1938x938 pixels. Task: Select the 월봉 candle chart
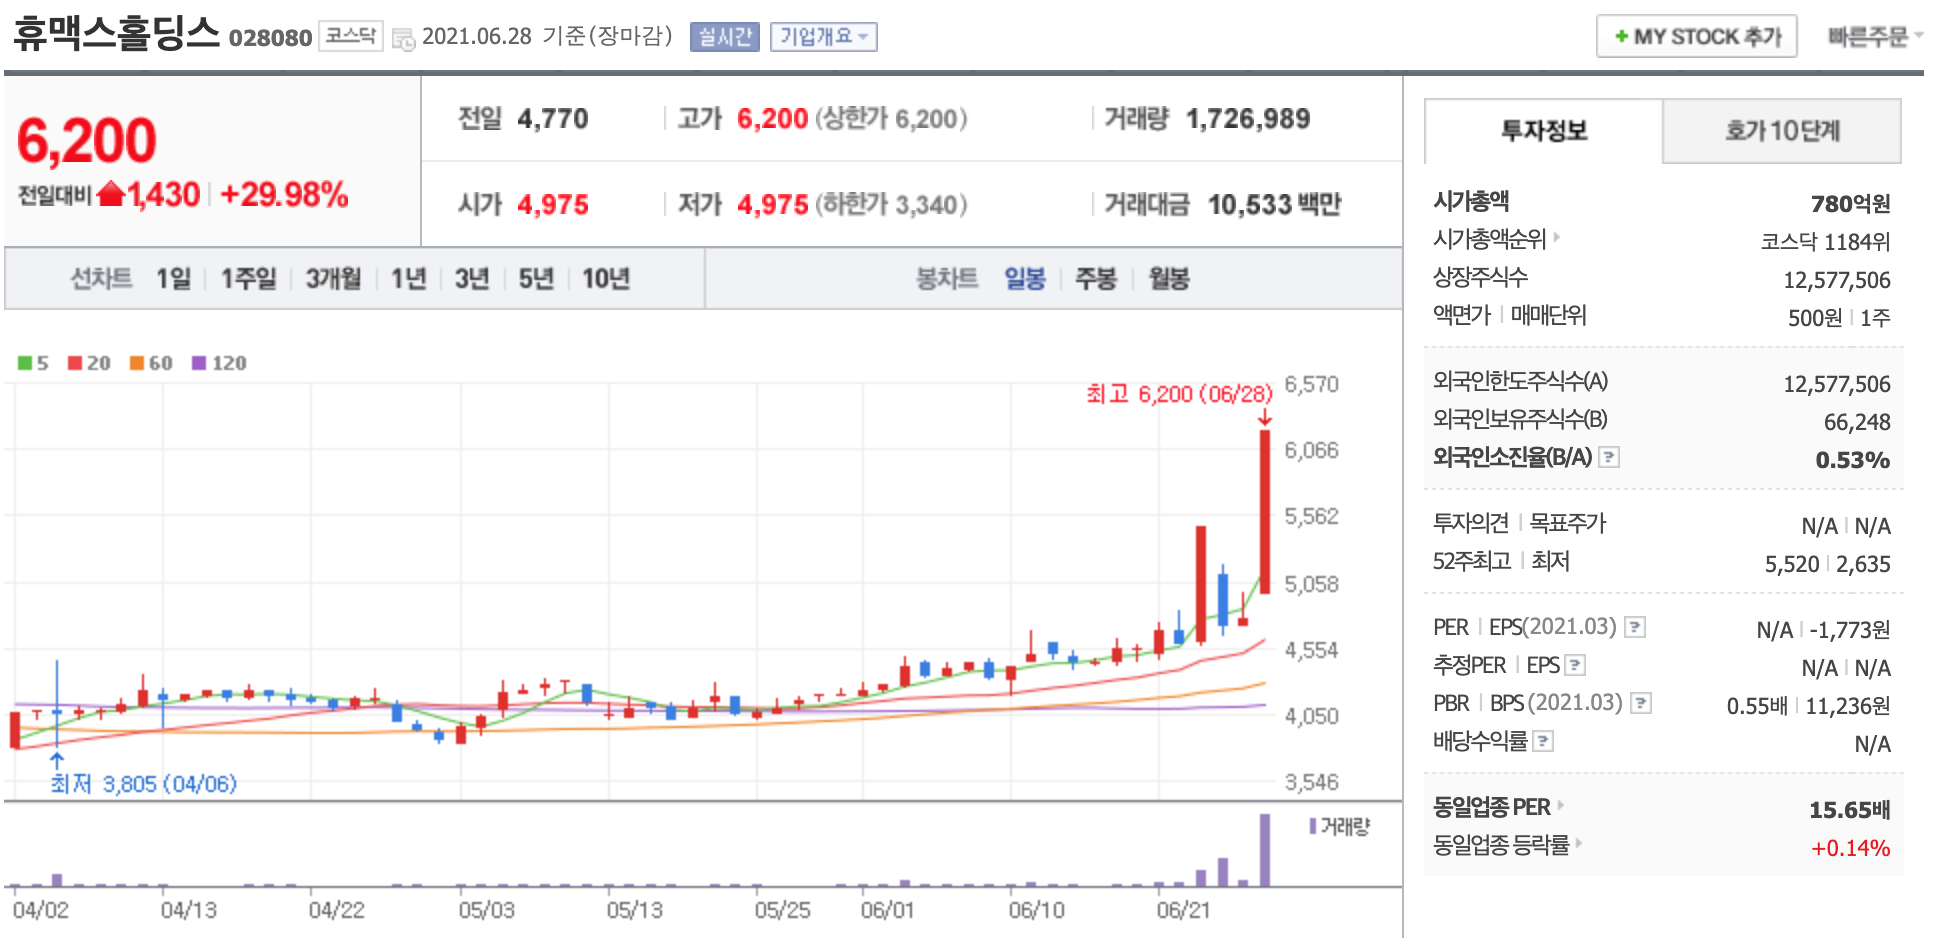[1169, 278]
